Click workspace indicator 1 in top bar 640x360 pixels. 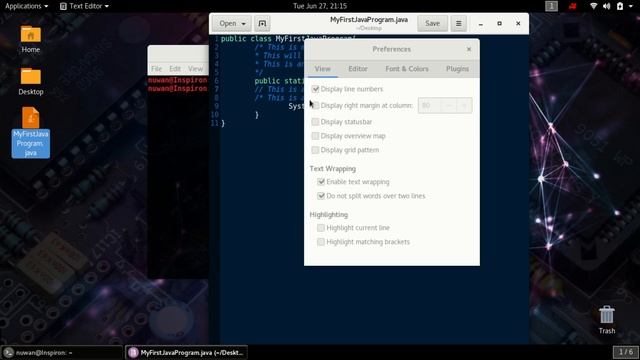[551, 6]
